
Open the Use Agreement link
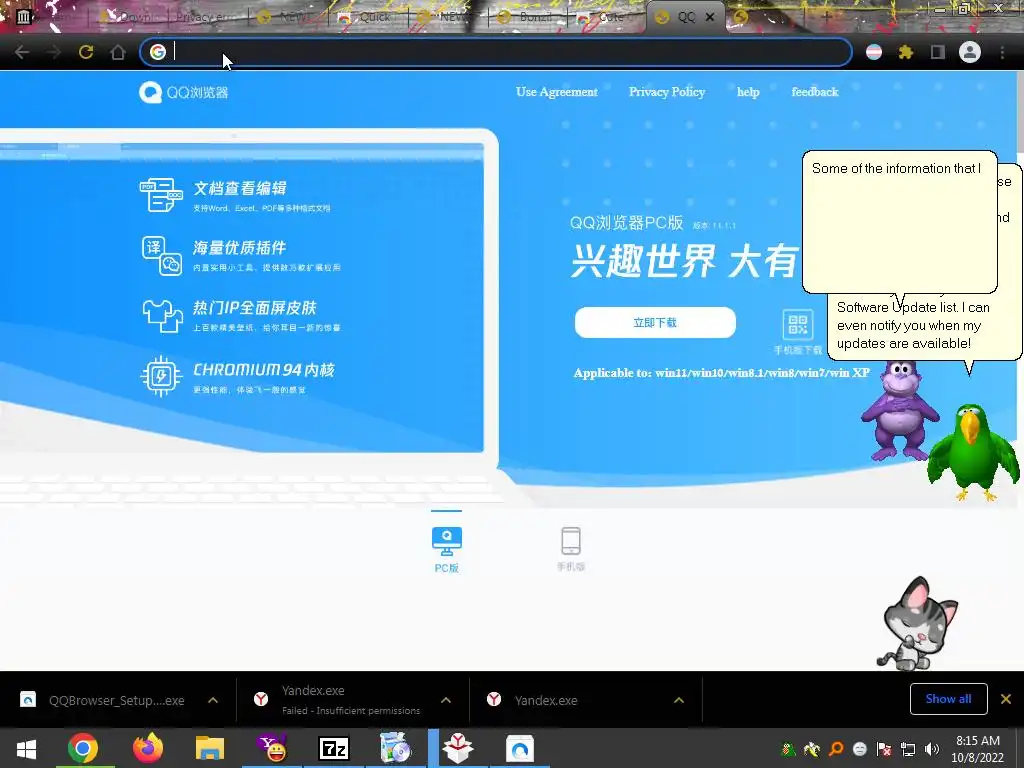(556, 92)
